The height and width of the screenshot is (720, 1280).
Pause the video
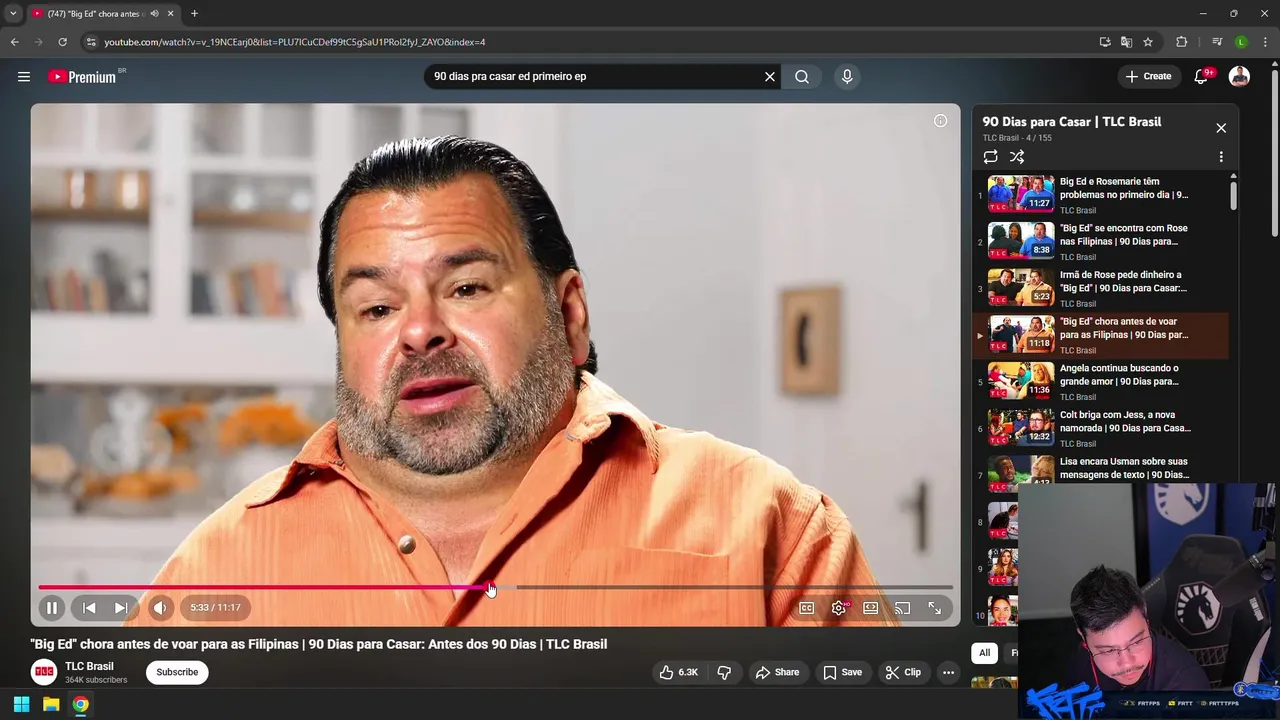click(52, 607)
